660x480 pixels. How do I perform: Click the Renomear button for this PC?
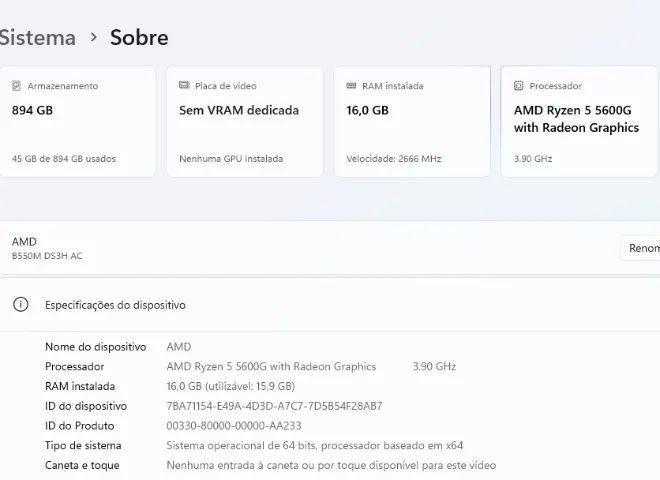click(x=641, y=248)
